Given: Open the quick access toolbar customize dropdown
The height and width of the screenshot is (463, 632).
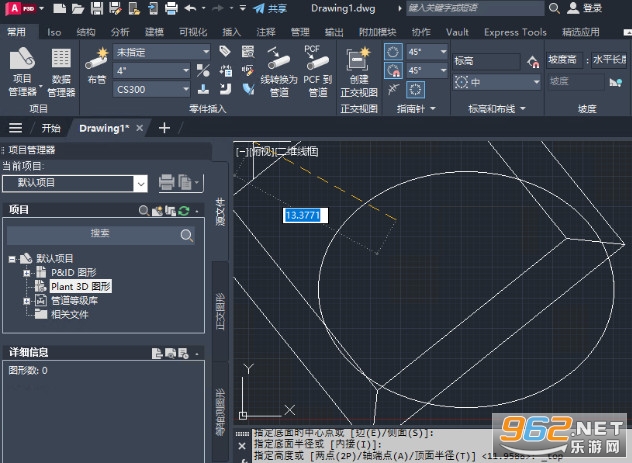Looking at the screenshot, I should (243, 8).
